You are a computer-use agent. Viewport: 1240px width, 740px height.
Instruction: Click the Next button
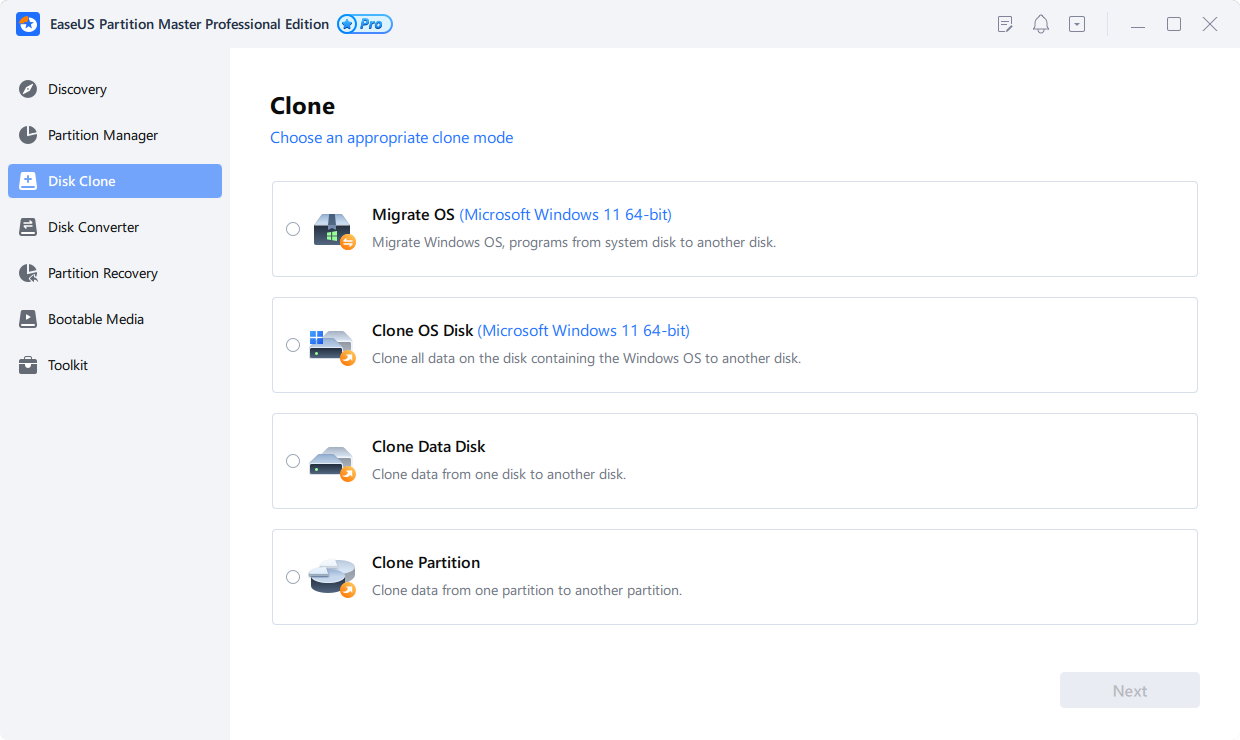click(1129, 690)
